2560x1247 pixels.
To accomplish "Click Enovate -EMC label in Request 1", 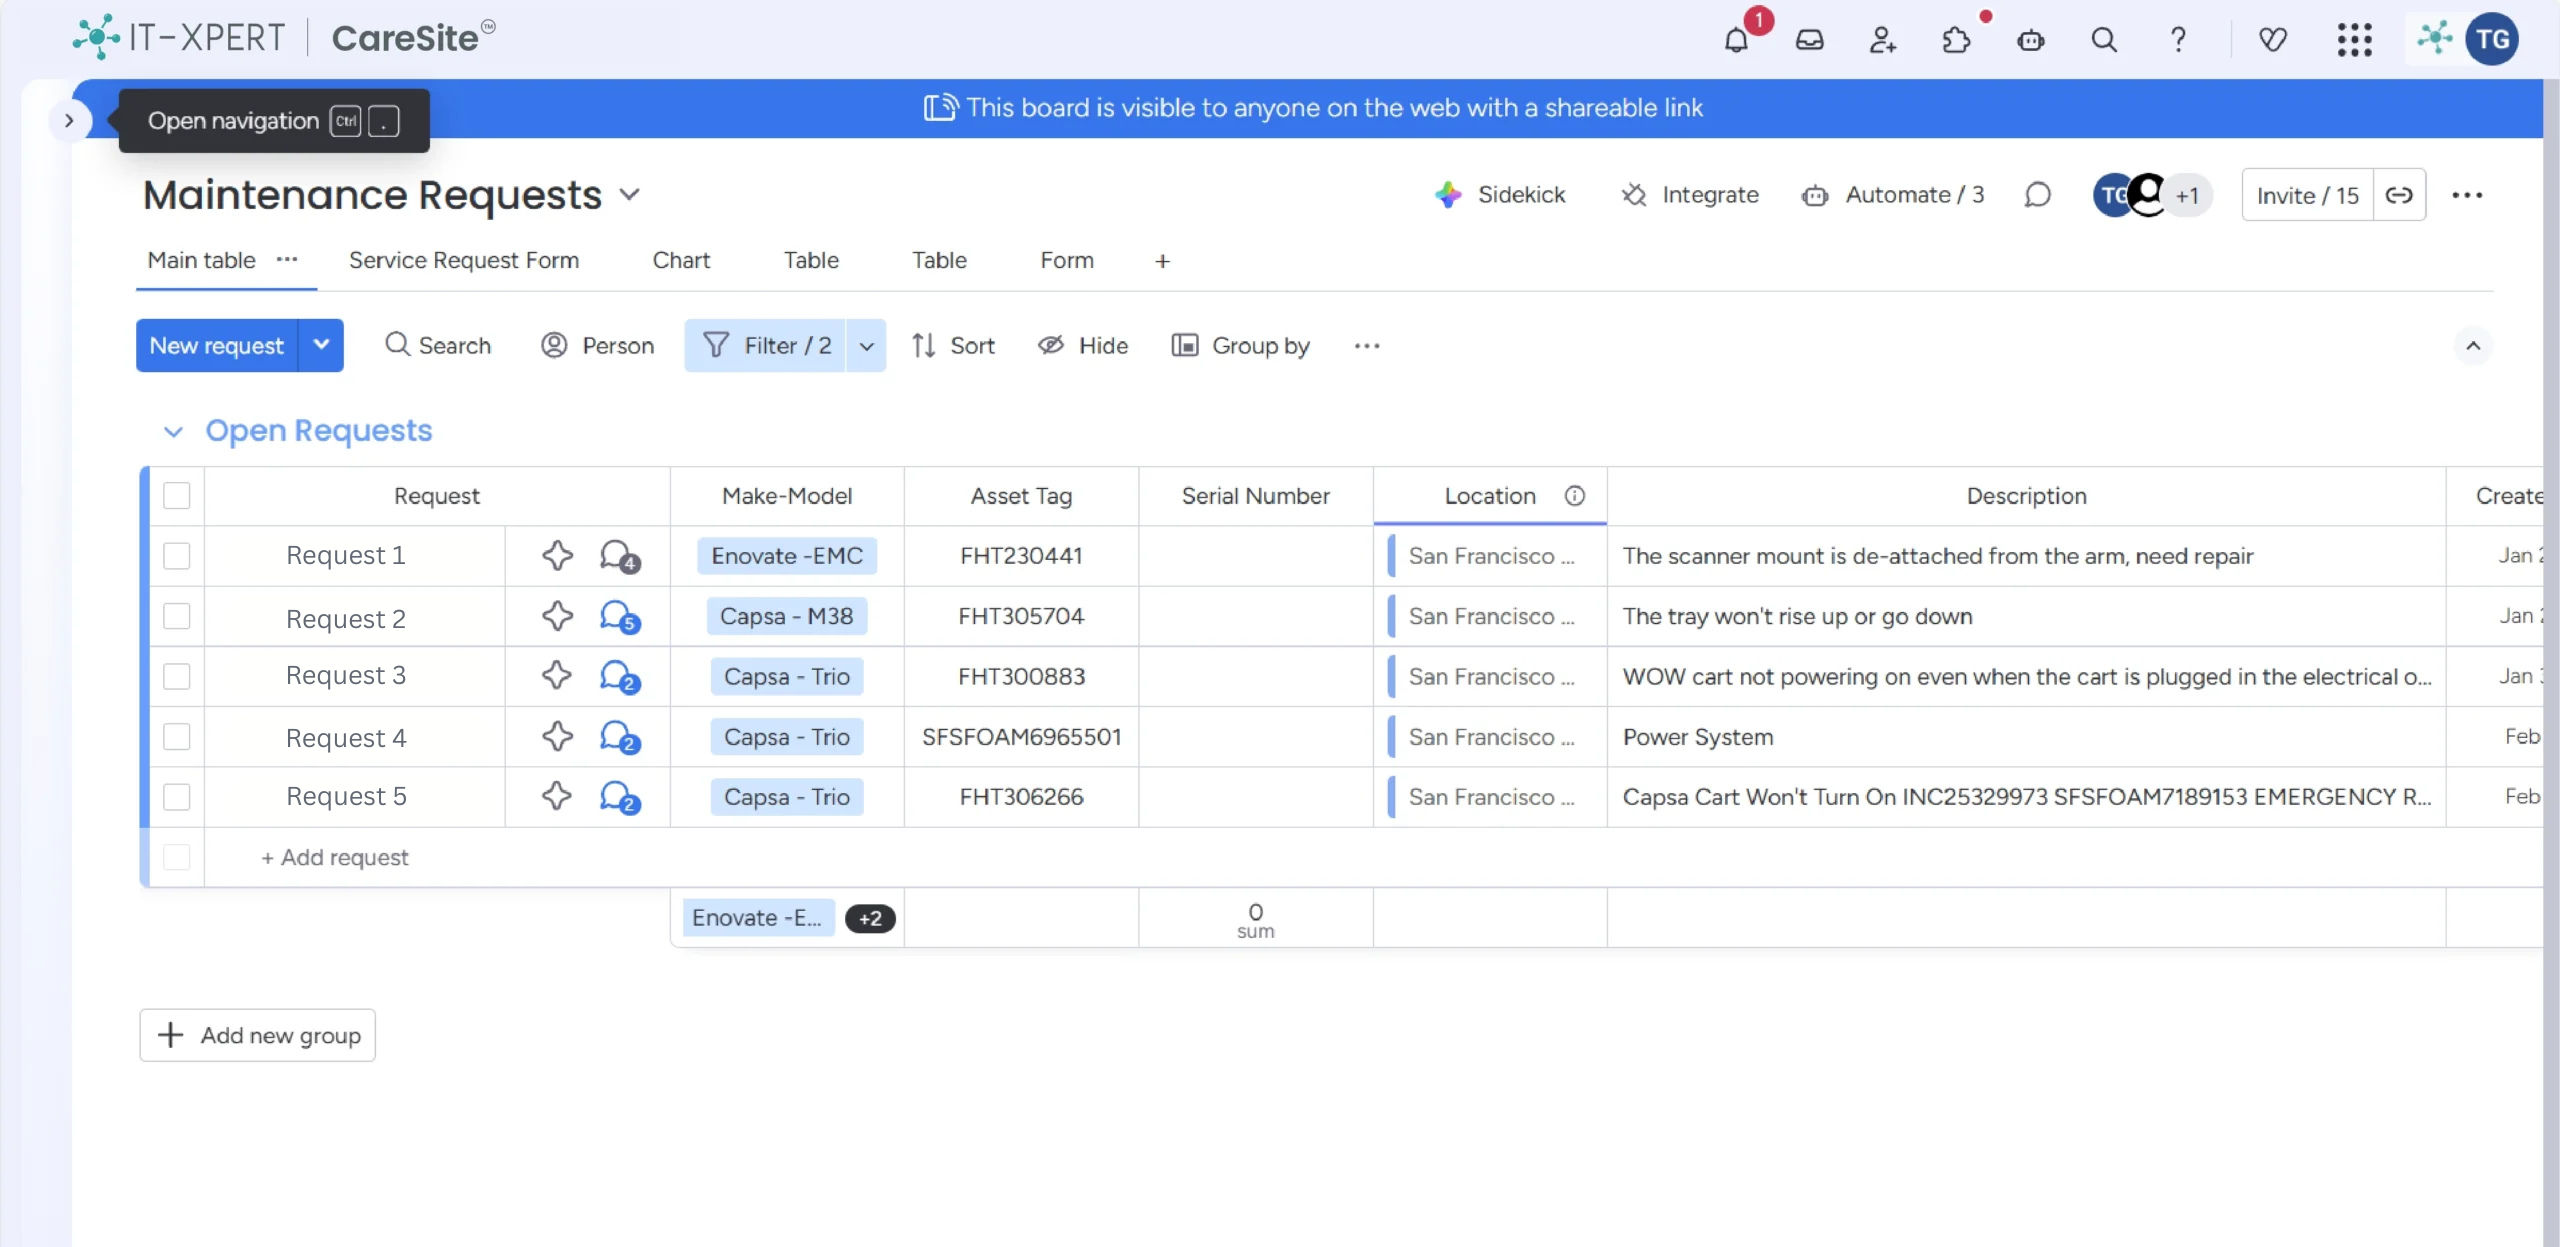I will [786, 556].
